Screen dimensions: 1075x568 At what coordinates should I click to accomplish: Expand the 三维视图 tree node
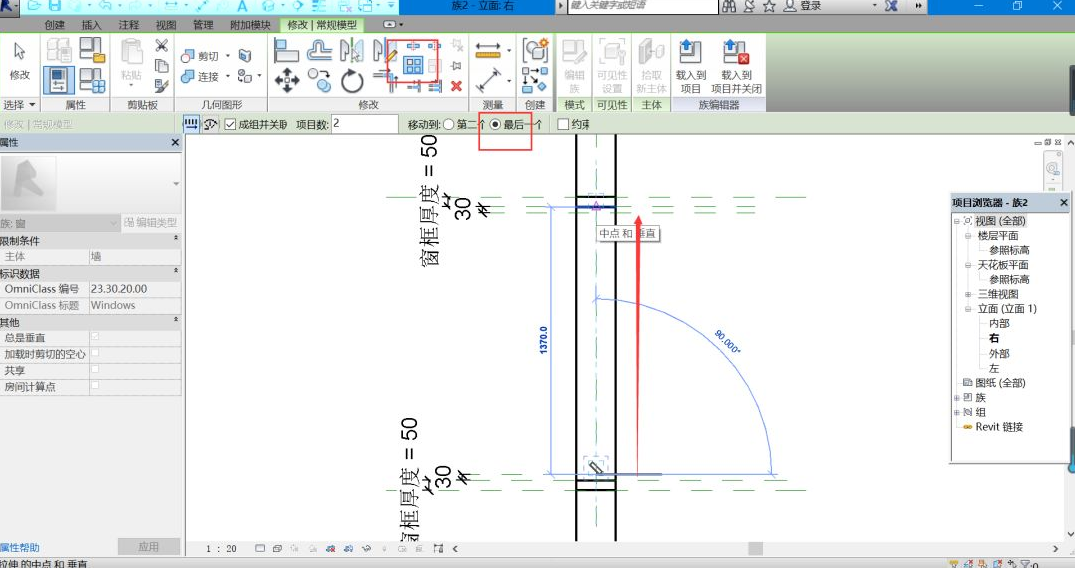pos(968,294)
